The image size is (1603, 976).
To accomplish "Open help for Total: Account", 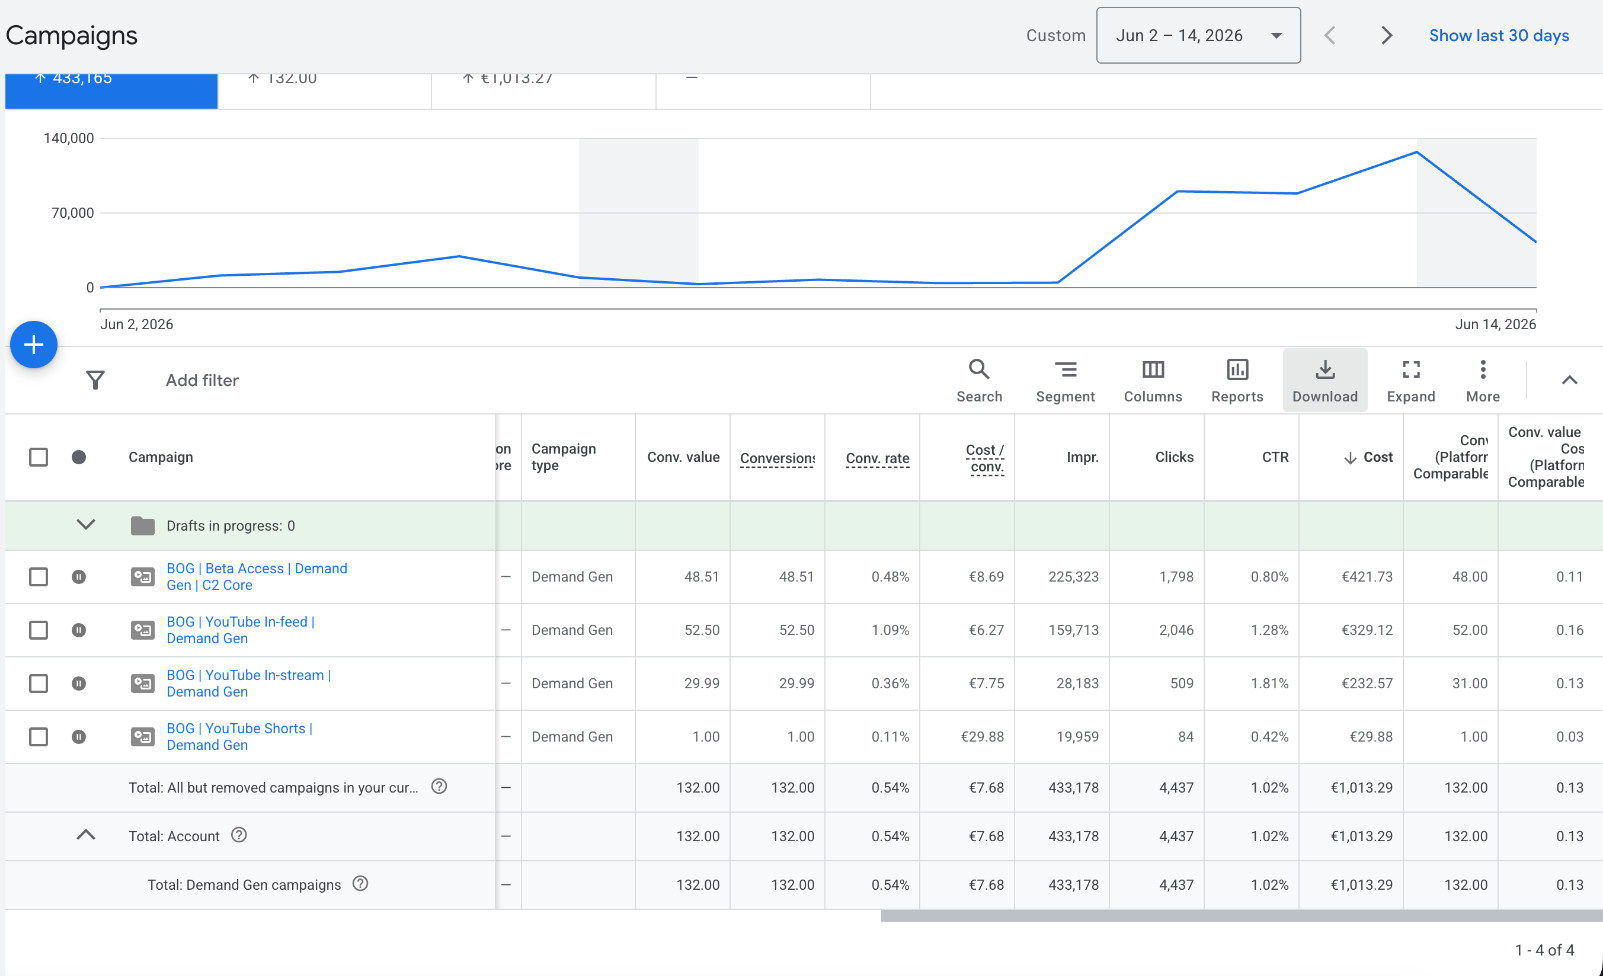I will (239, 835).
